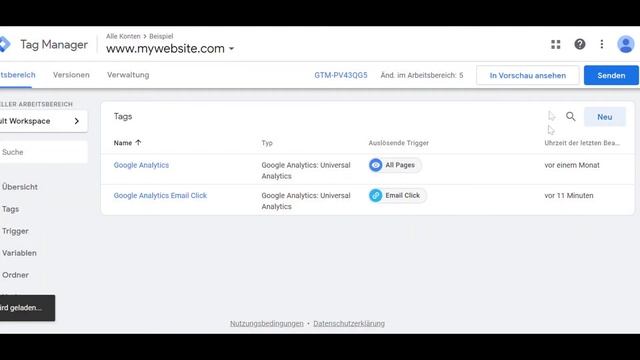The width and height of the screenshot is (640, 360).
Task: Toggle sort arrow beside Name column
Action: [138, 142]
